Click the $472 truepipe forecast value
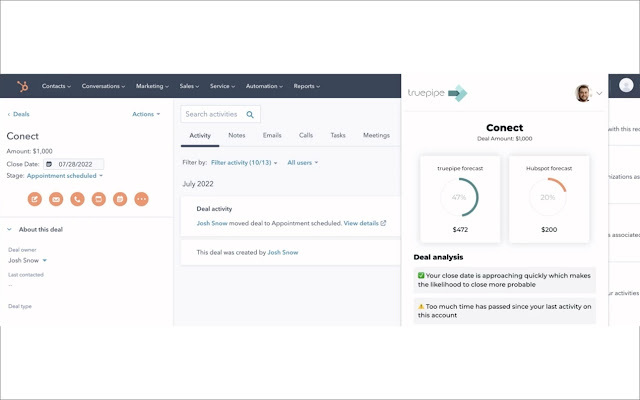Screen dimensions: 640x400 (x=460, y=230)
